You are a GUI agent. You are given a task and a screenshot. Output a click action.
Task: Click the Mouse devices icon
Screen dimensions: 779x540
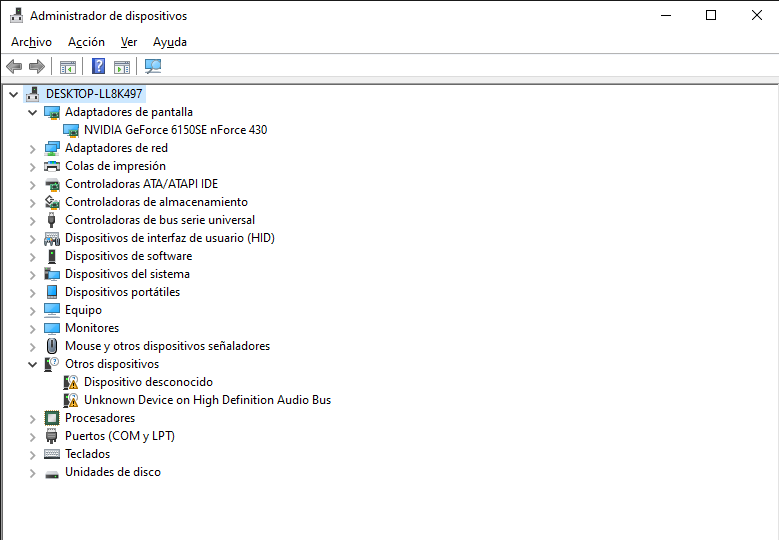52,346
